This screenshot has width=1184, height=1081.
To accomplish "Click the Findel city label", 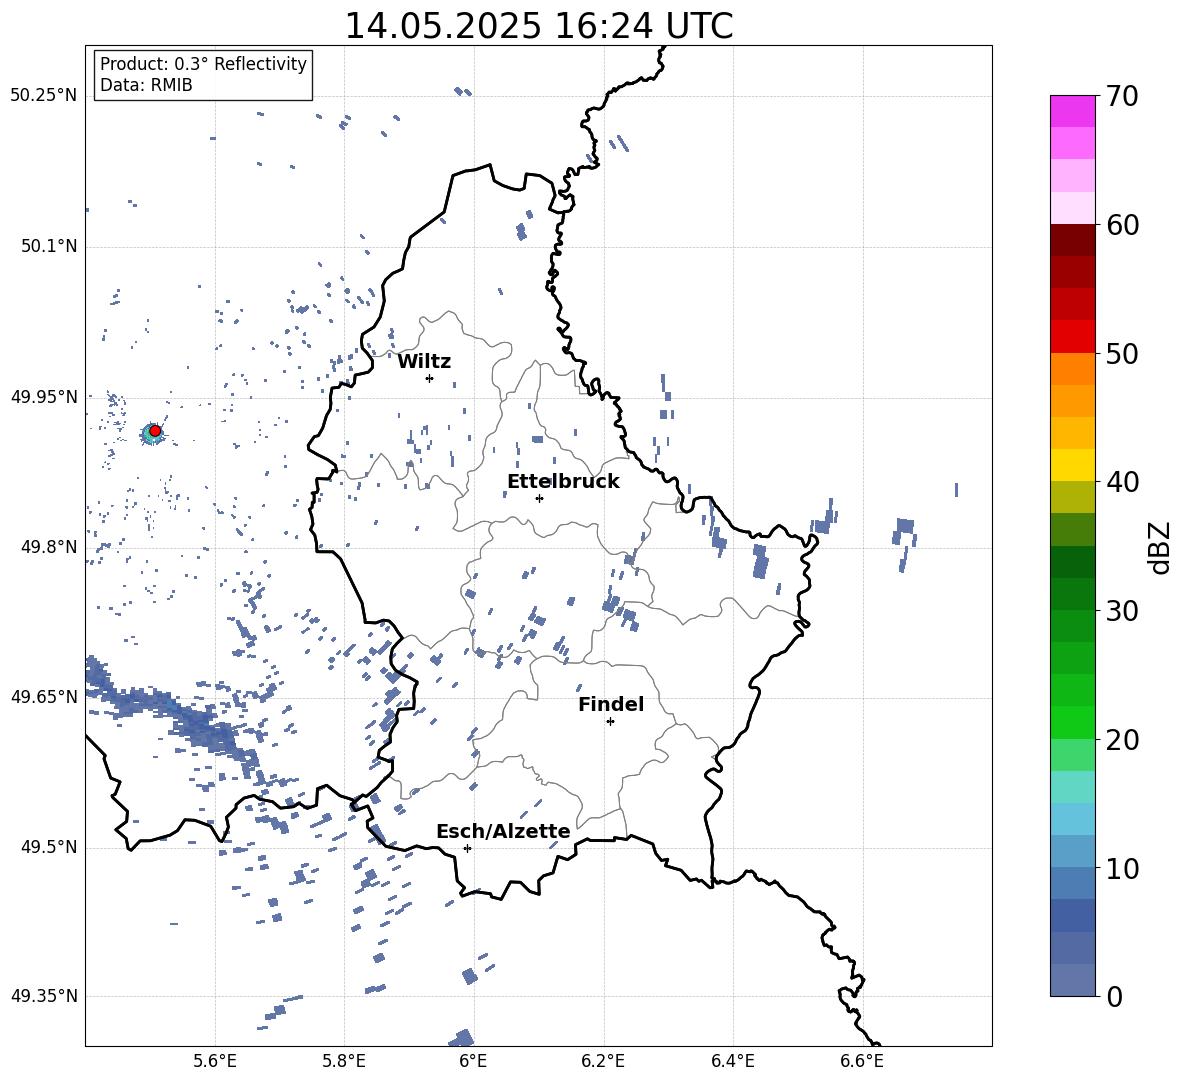I will click(x=611, y=704).
